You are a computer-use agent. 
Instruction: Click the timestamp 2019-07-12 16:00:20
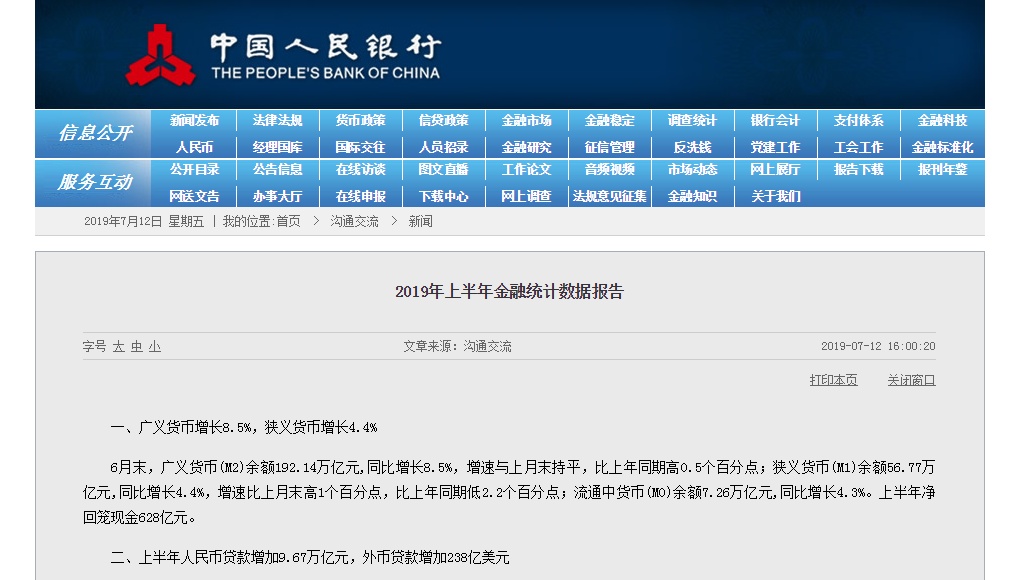[x=878, y=346]
